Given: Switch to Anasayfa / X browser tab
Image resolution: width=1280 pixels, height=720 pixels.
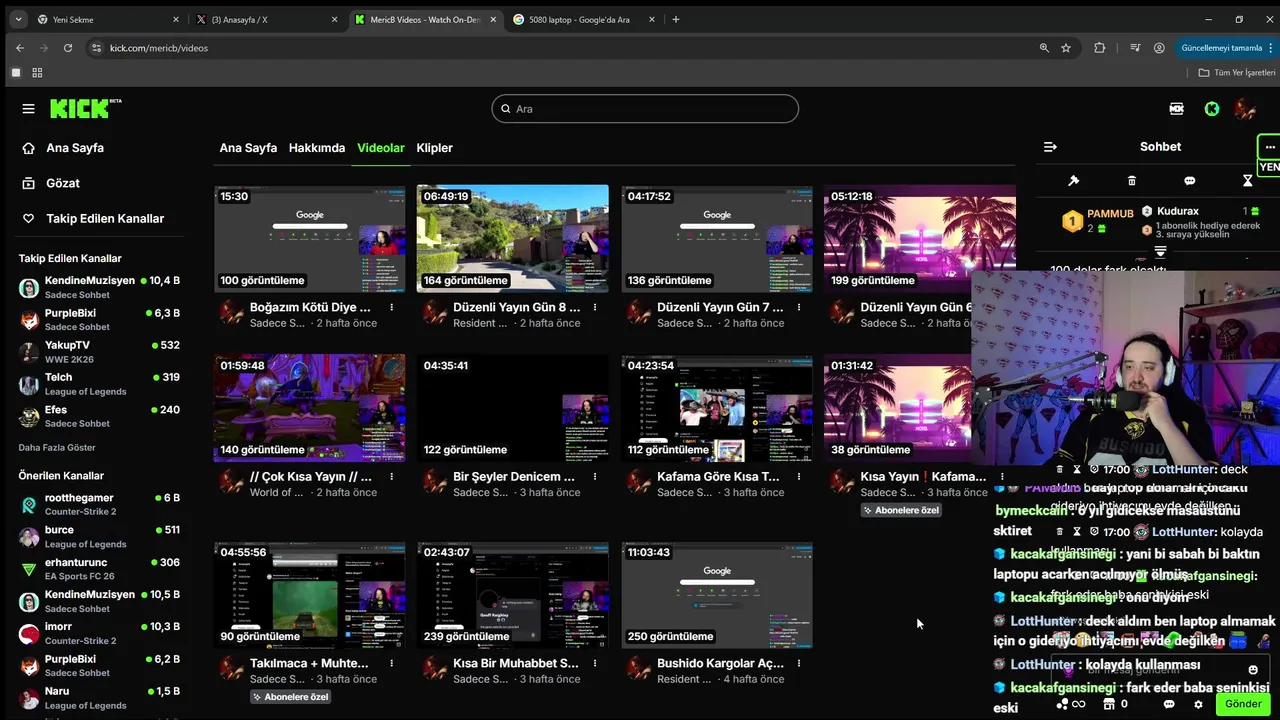Looking at the screenshot, I should (266, 19).
